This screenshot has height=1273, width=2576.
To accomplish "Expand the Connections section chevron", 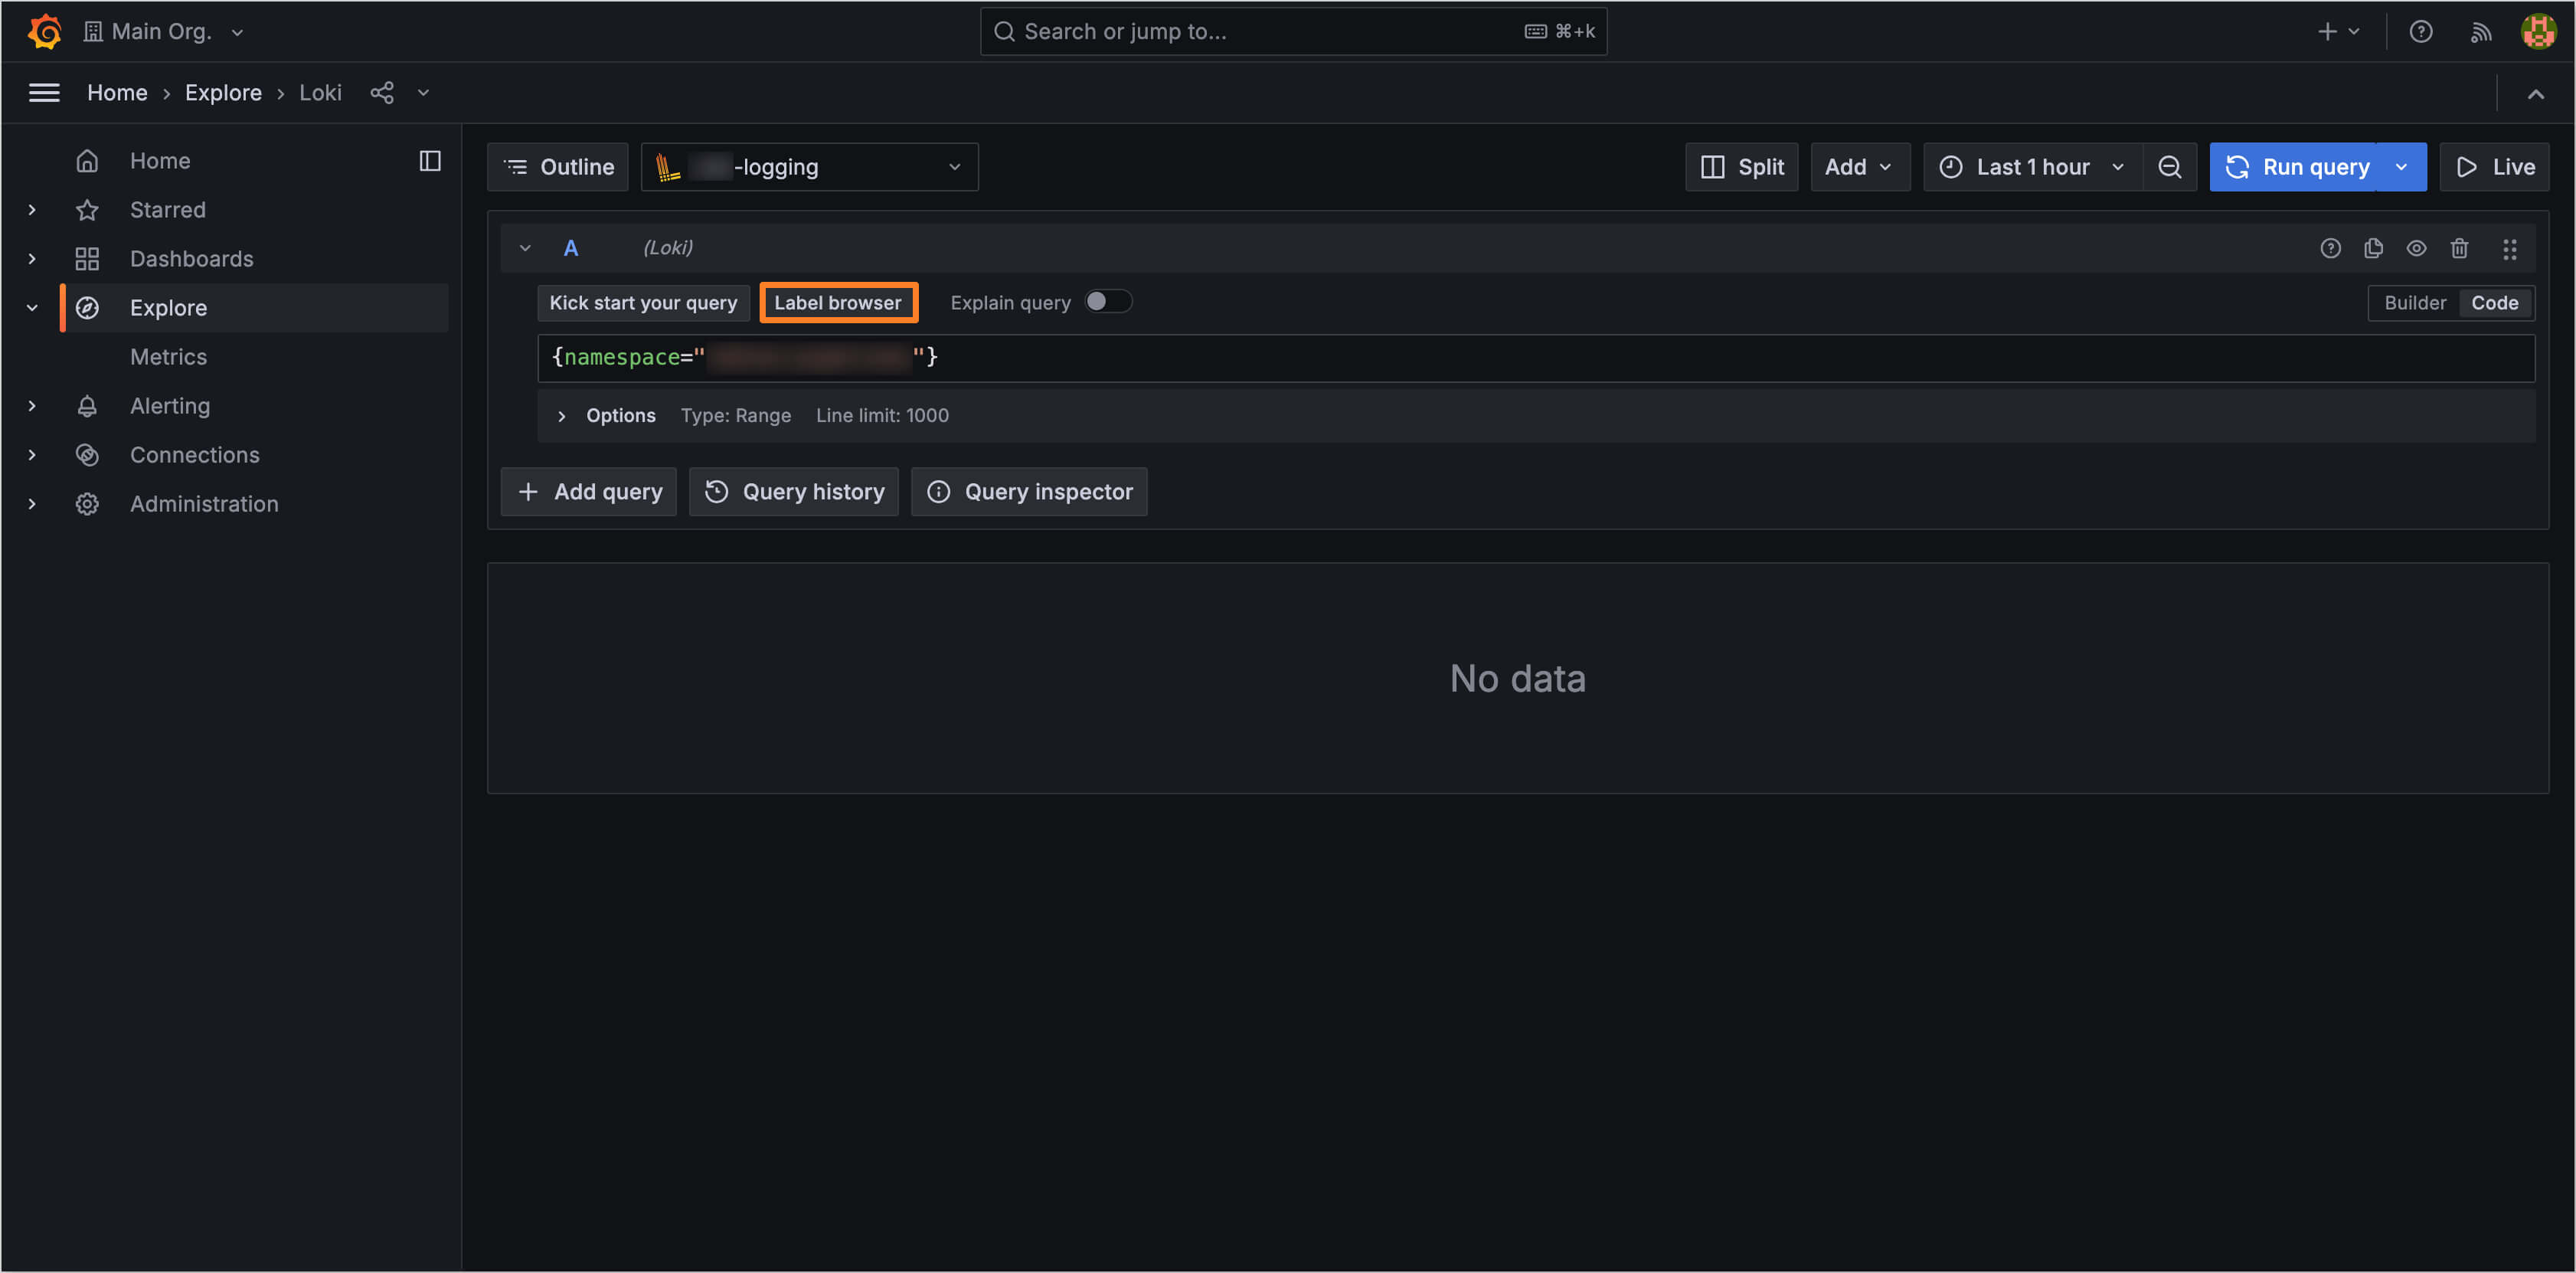I will point(32,455).
